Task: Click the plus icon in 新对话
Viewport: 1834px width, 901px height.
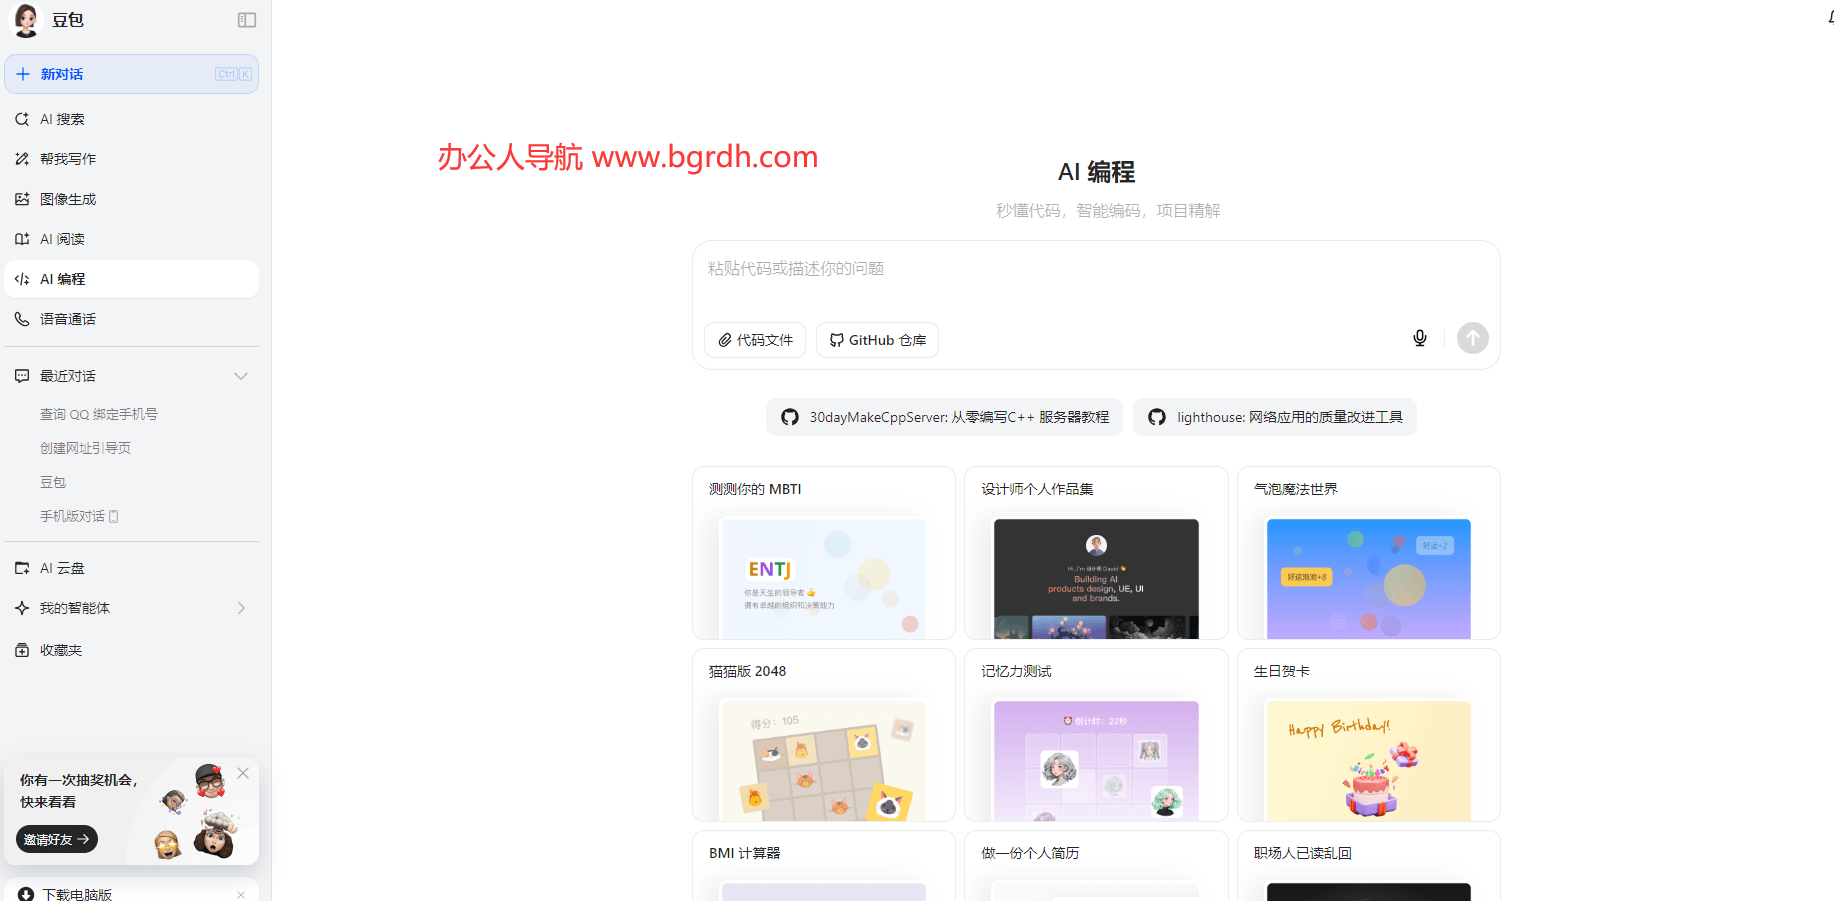Action: coord(23,74)
